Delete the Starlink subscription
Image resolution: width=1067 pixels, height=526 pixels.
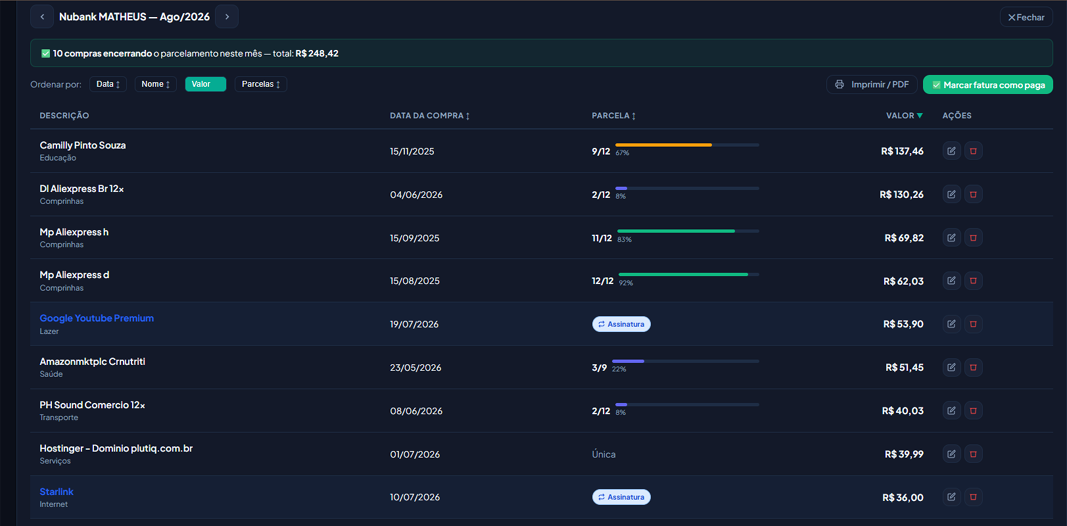point(973,497)
